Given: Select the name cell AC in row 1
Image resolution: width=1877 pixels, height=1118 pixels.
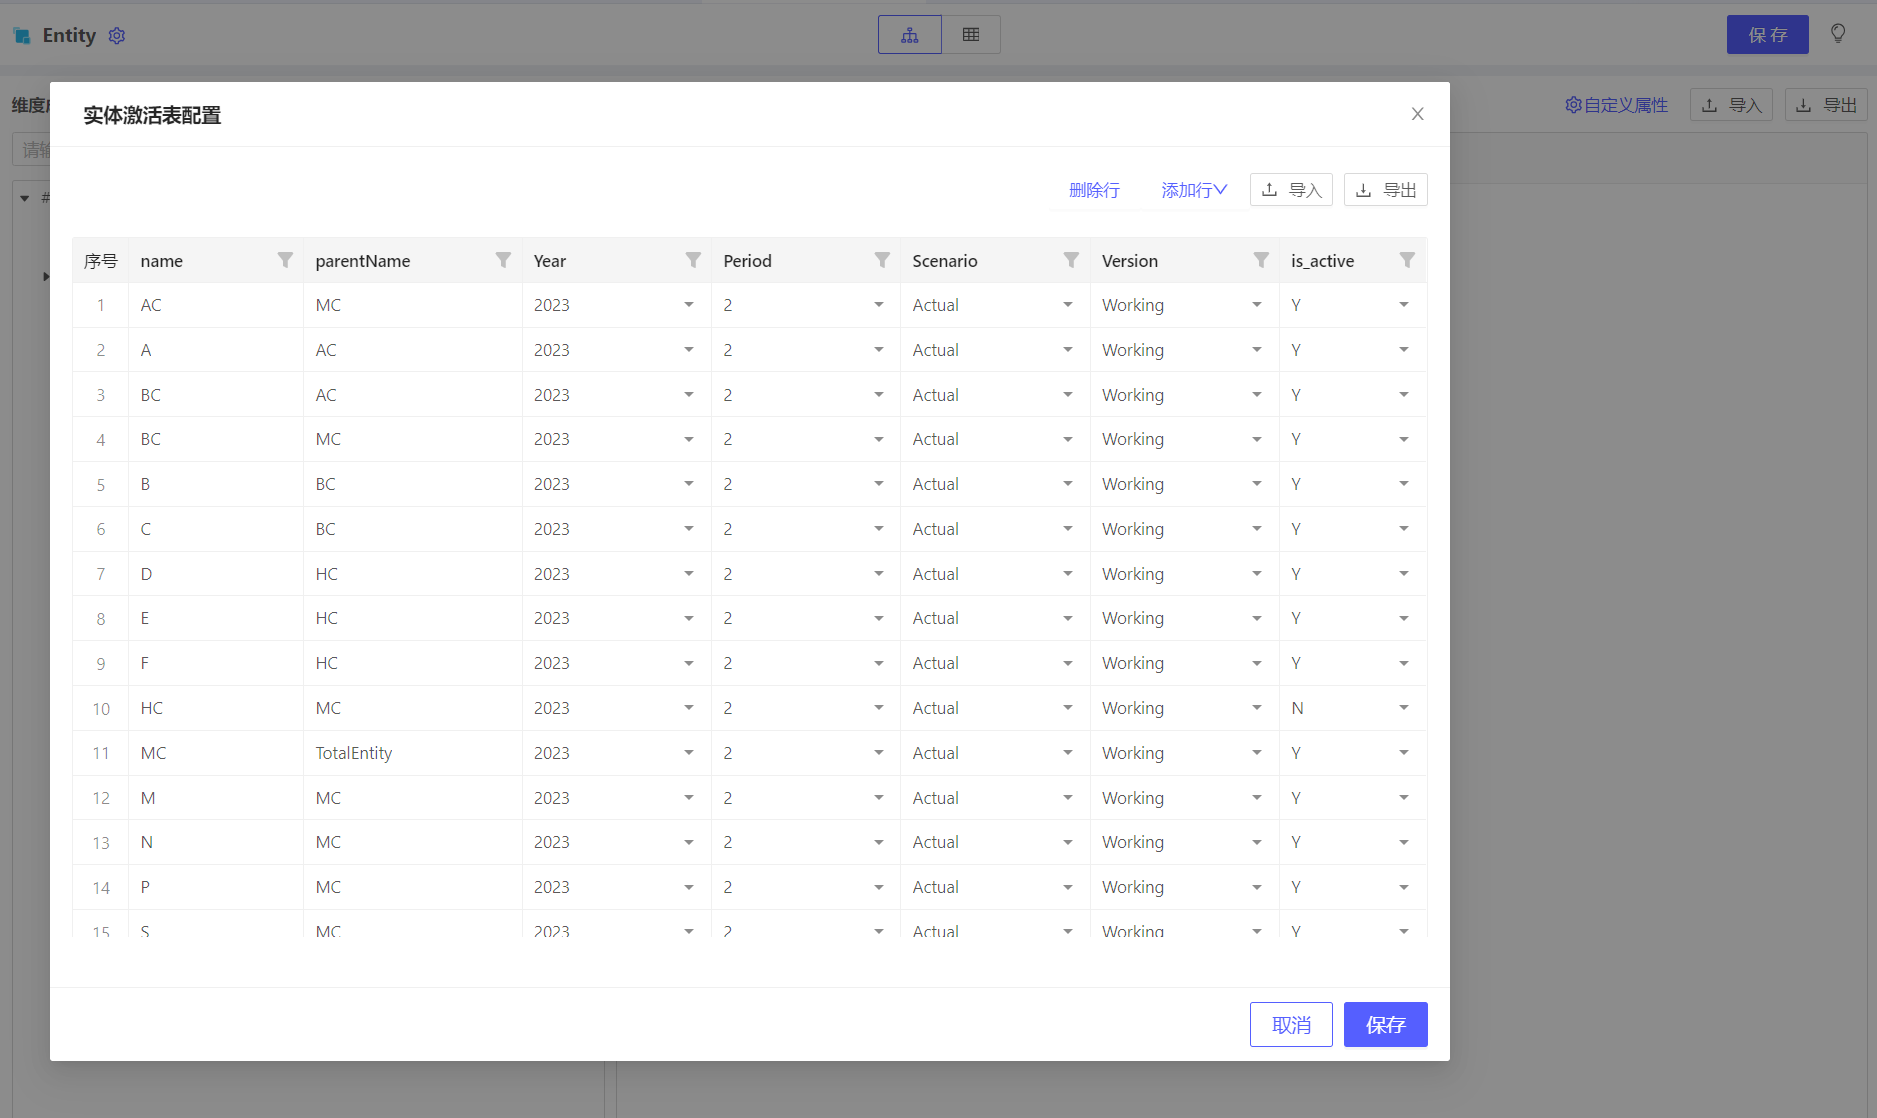Looking at the screenshot, I should tap(151, 305).
